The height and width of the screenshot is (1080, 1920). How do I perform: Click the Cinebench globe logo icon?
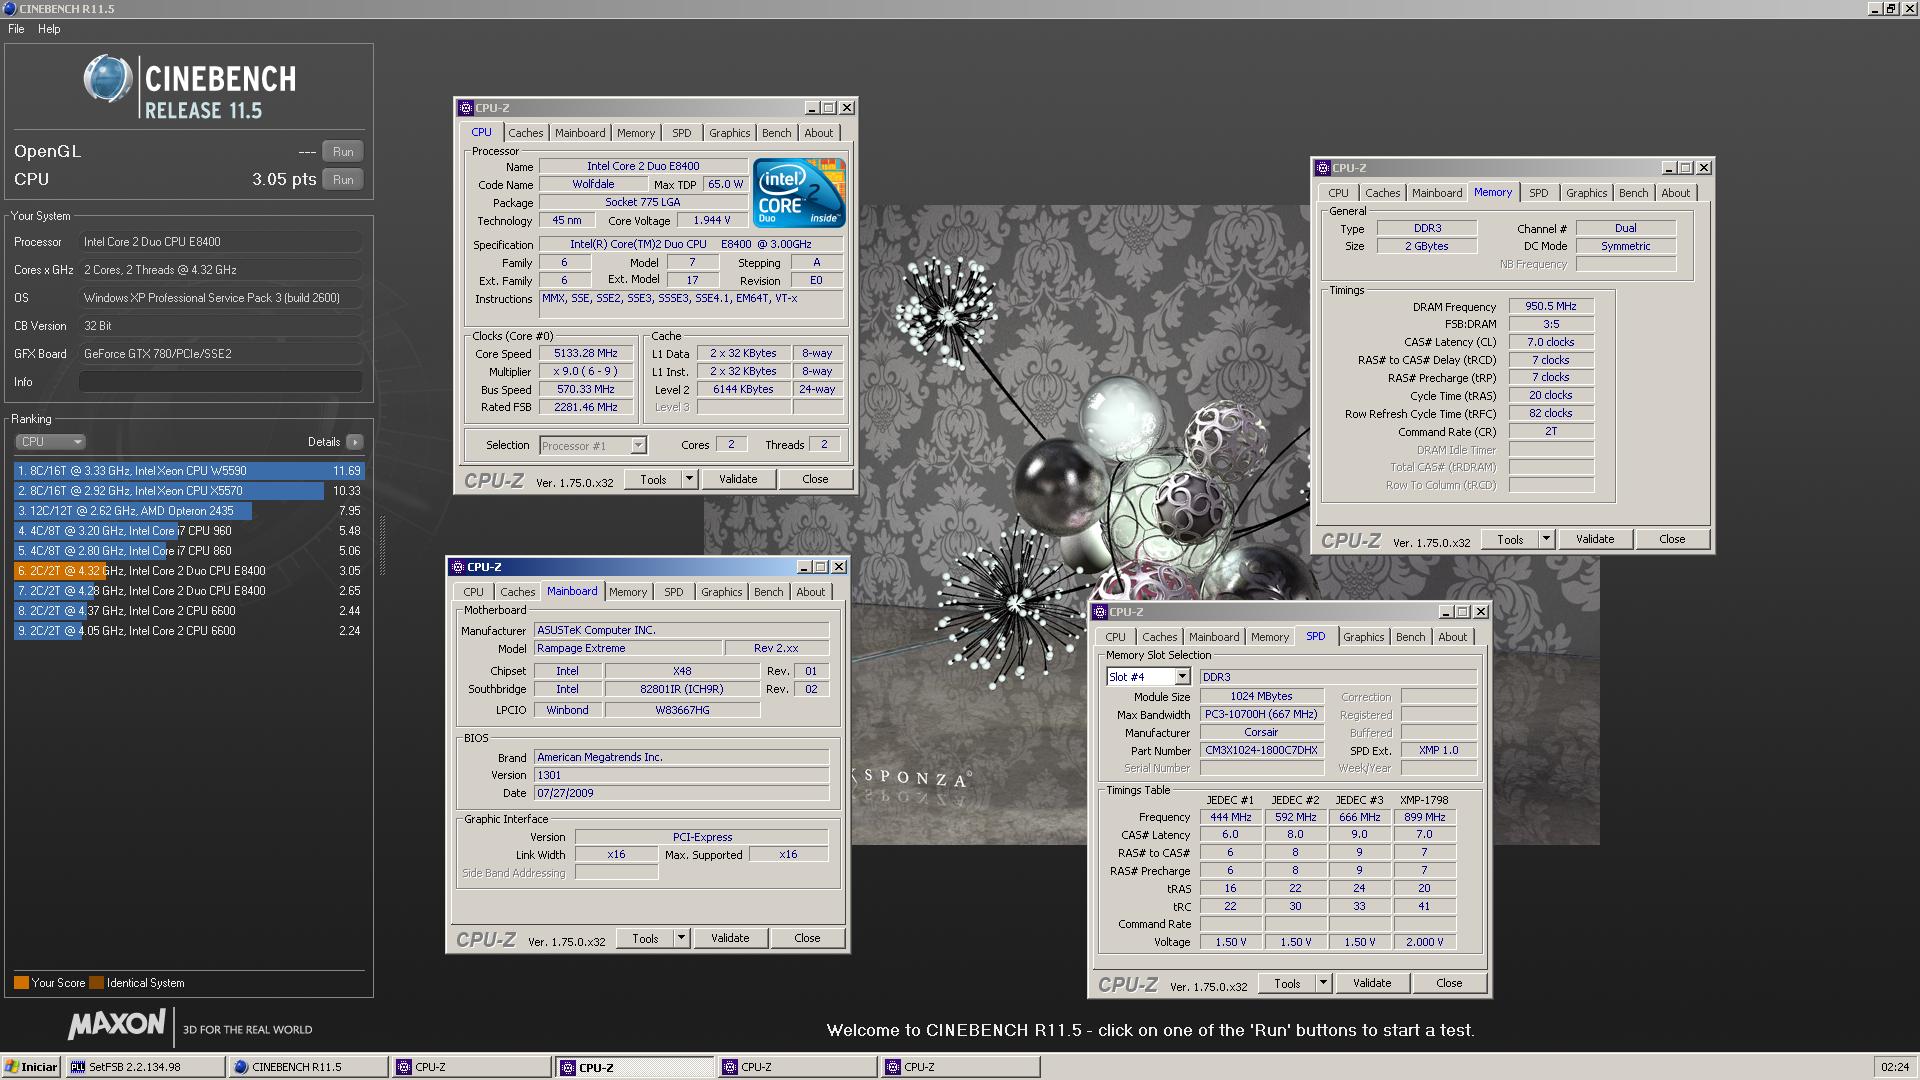(x=108, y=78)
